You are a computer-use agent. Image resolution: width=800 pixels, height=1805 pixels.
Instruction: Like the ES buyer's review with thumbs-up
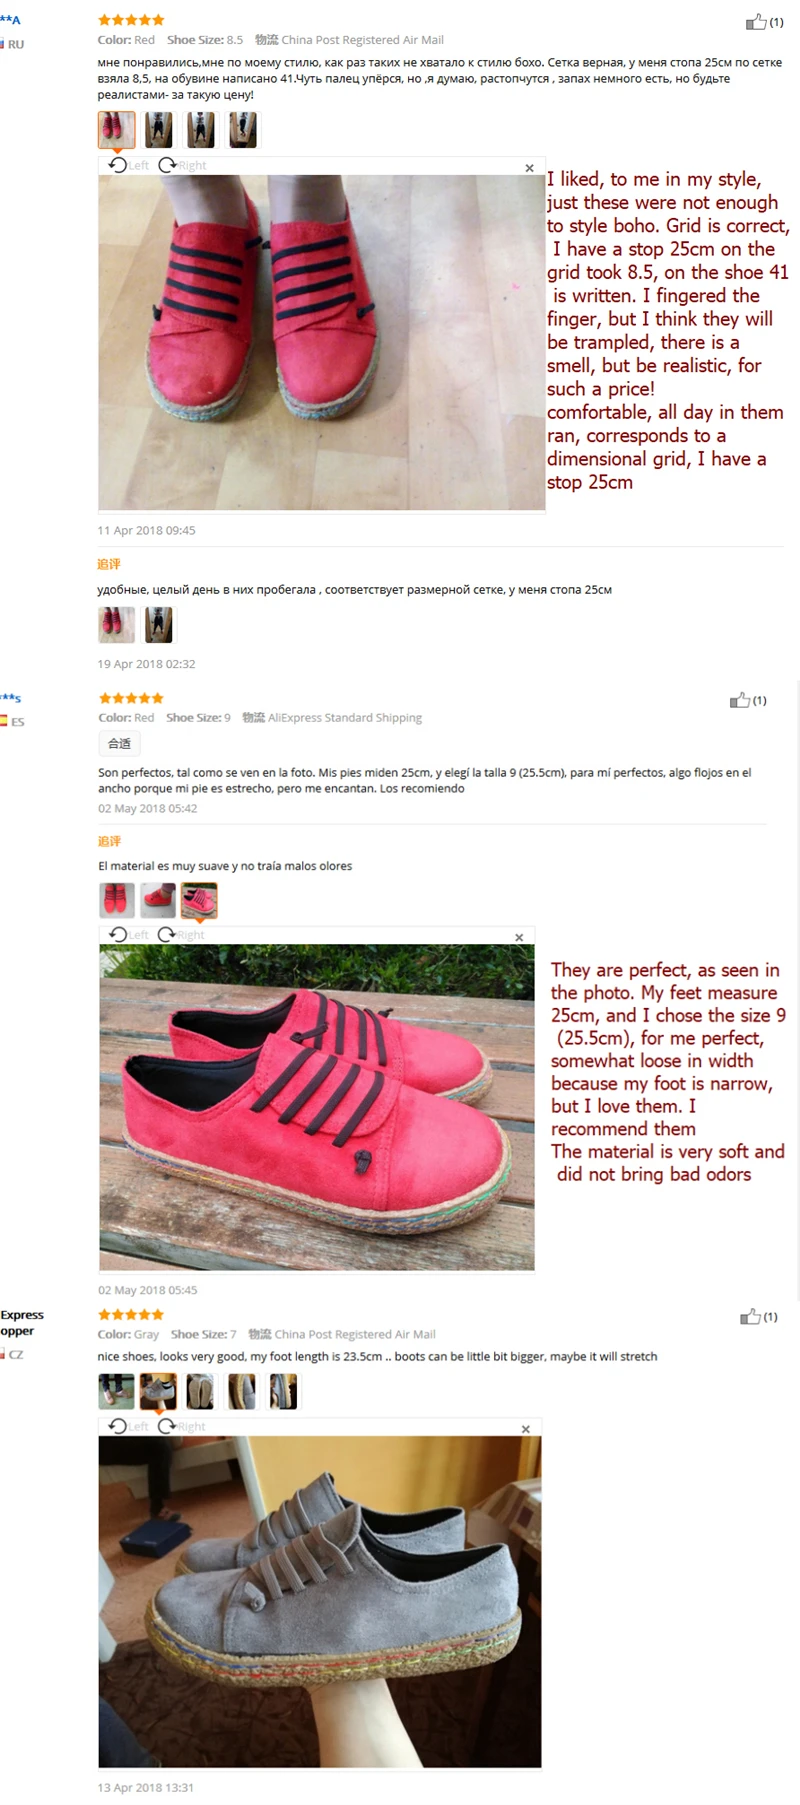coord(739,700)
